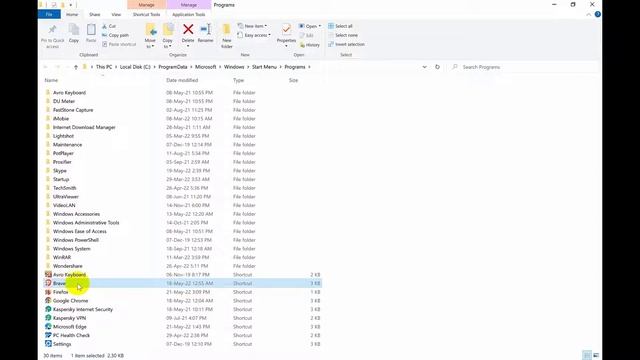Click the Up one level arrow
The image size is (640, 360).
click(76, 67)
